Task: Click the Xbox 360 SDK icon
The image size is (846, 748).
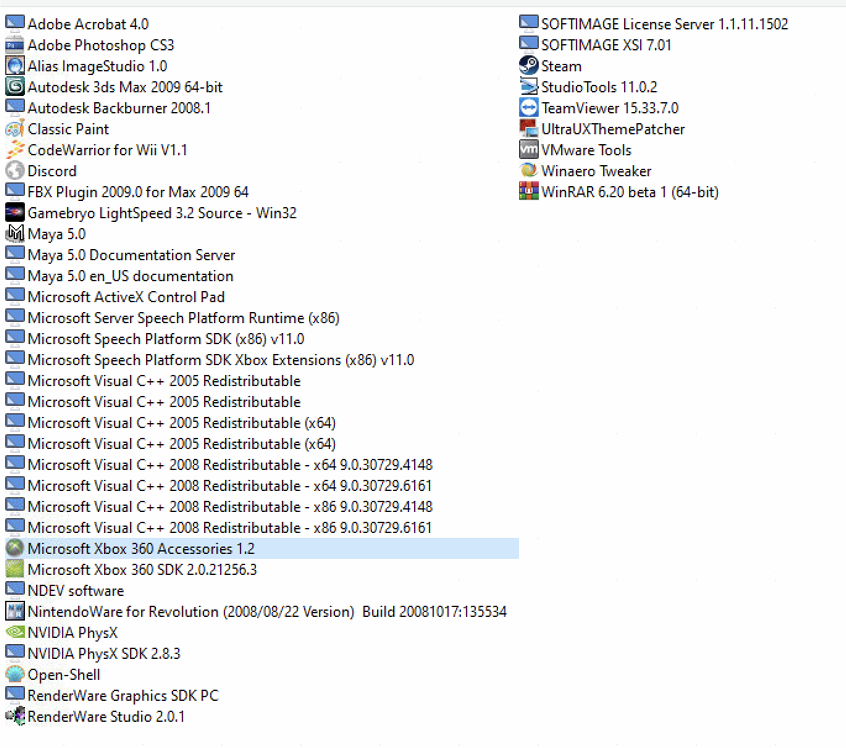Action: point(15,570)
